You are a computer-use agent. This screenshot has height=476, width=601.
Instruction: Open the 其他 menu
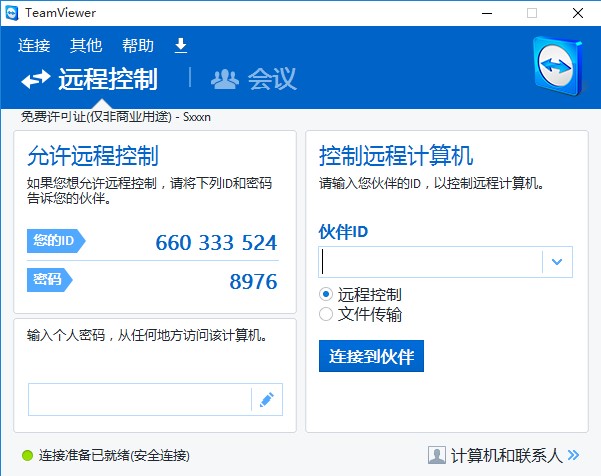86,46
